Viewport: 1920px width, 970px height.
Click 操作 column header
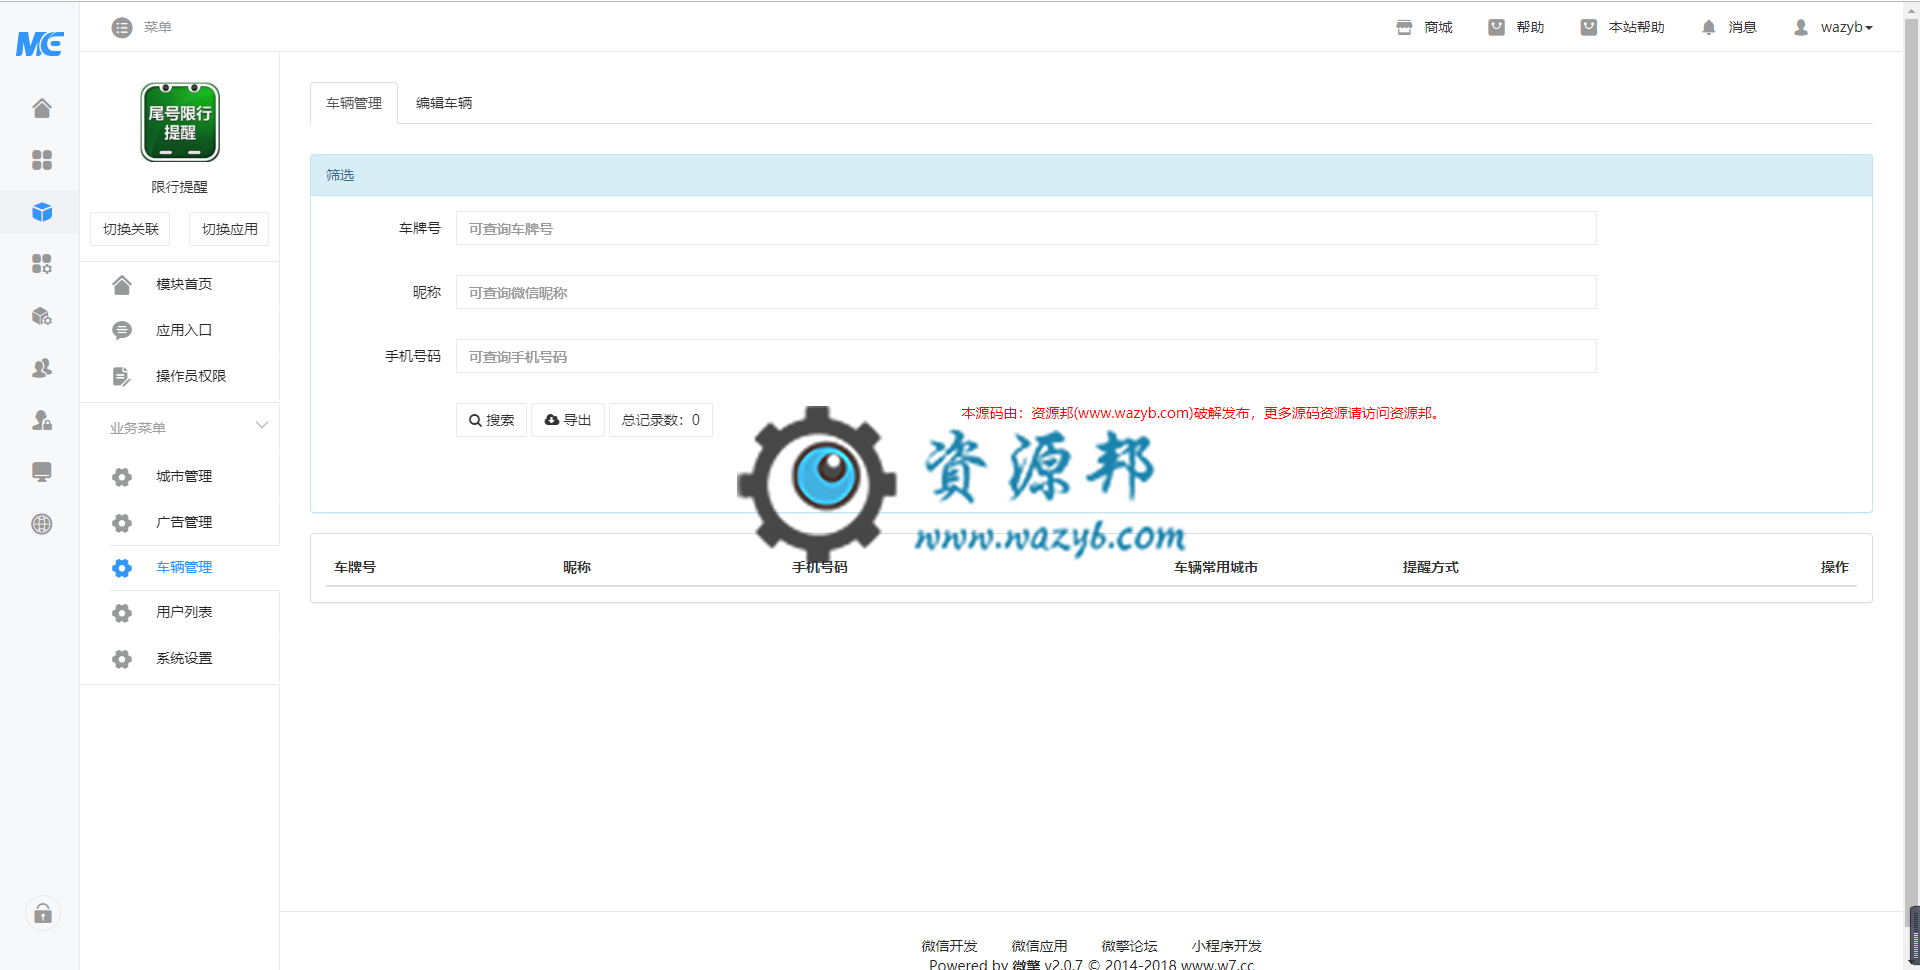pos(1835,567)
